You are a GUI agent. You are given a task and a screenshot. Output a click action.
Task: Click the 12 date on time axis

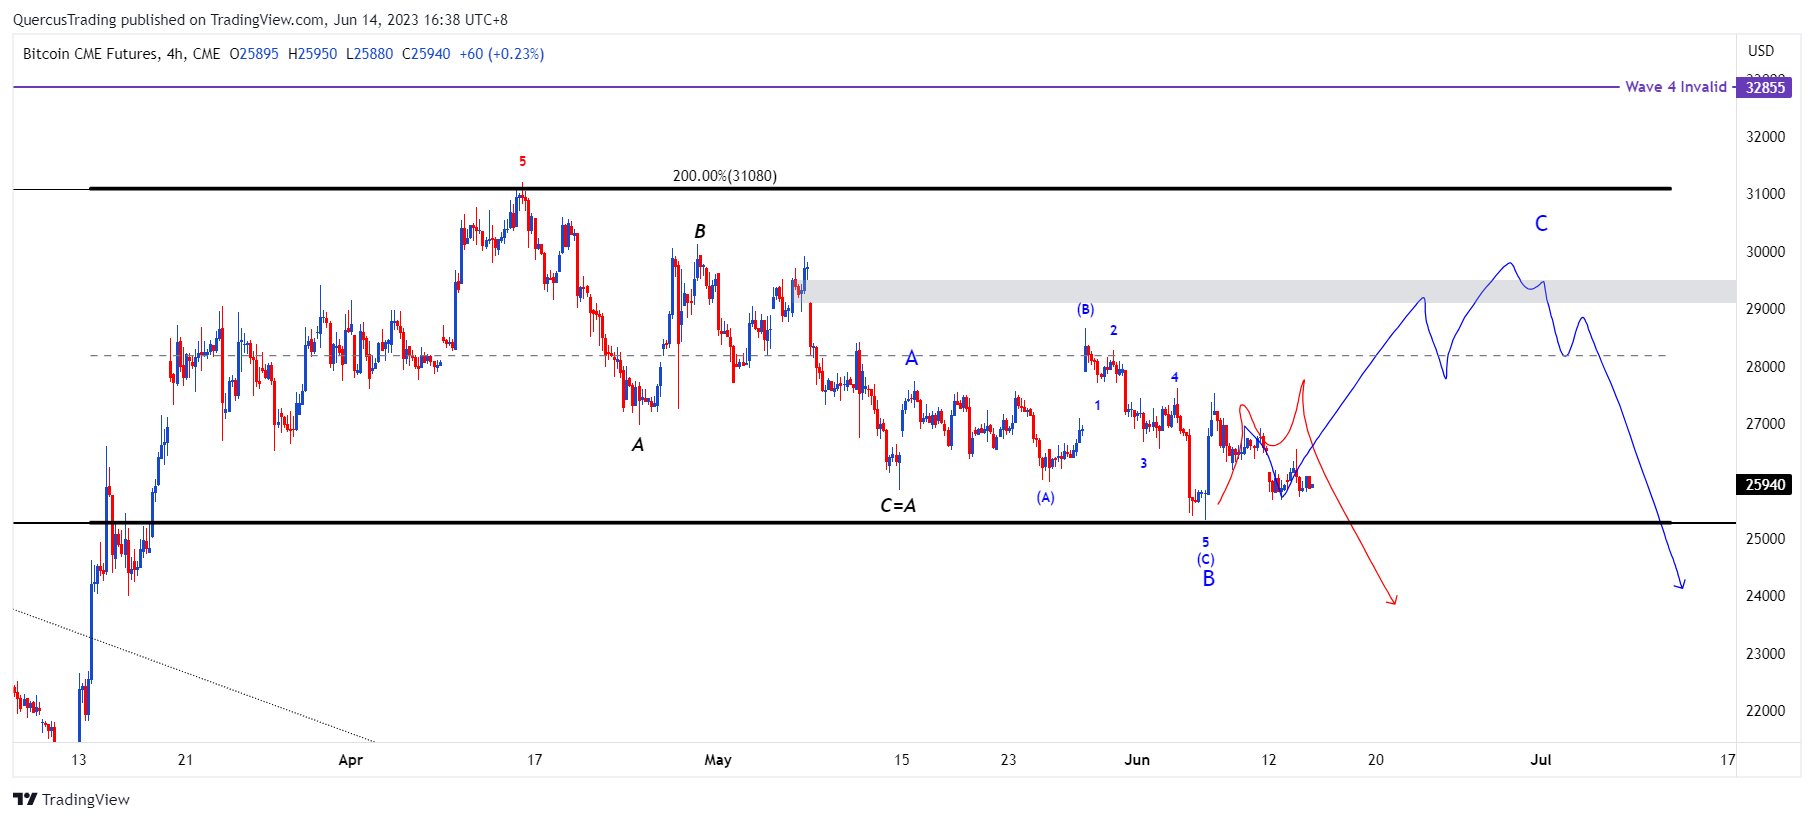click(x=1269, y=760)
